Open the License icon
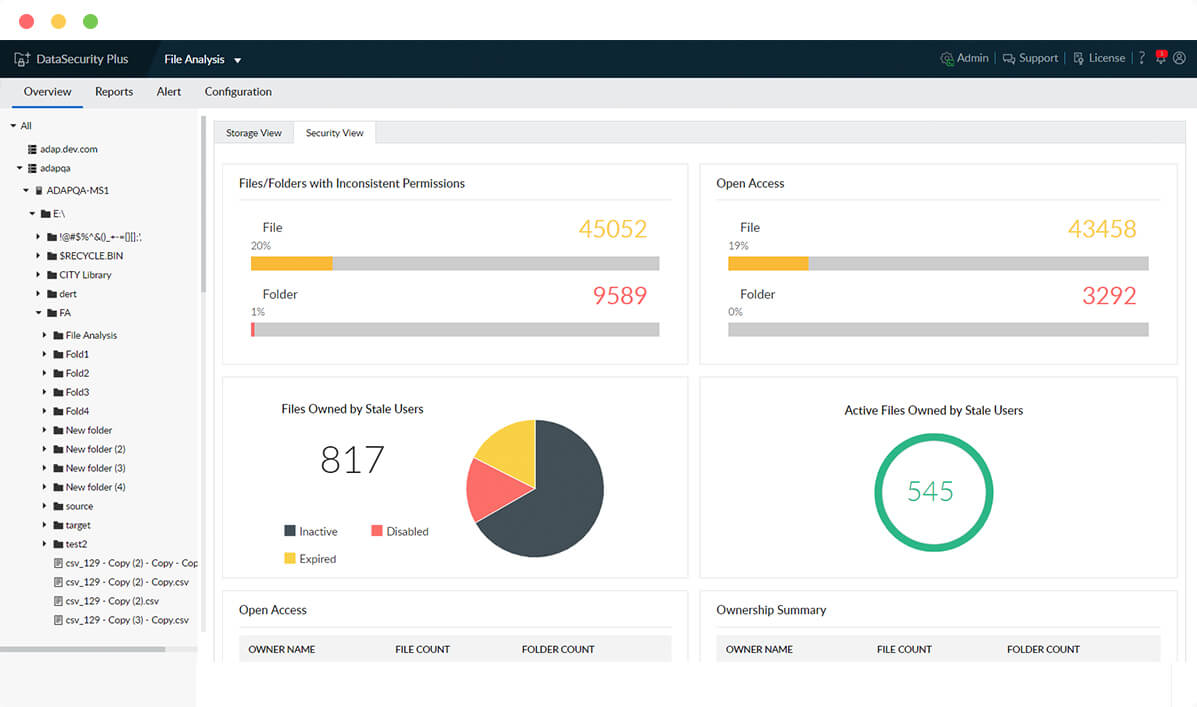1197x707 pixels. 1077,58
